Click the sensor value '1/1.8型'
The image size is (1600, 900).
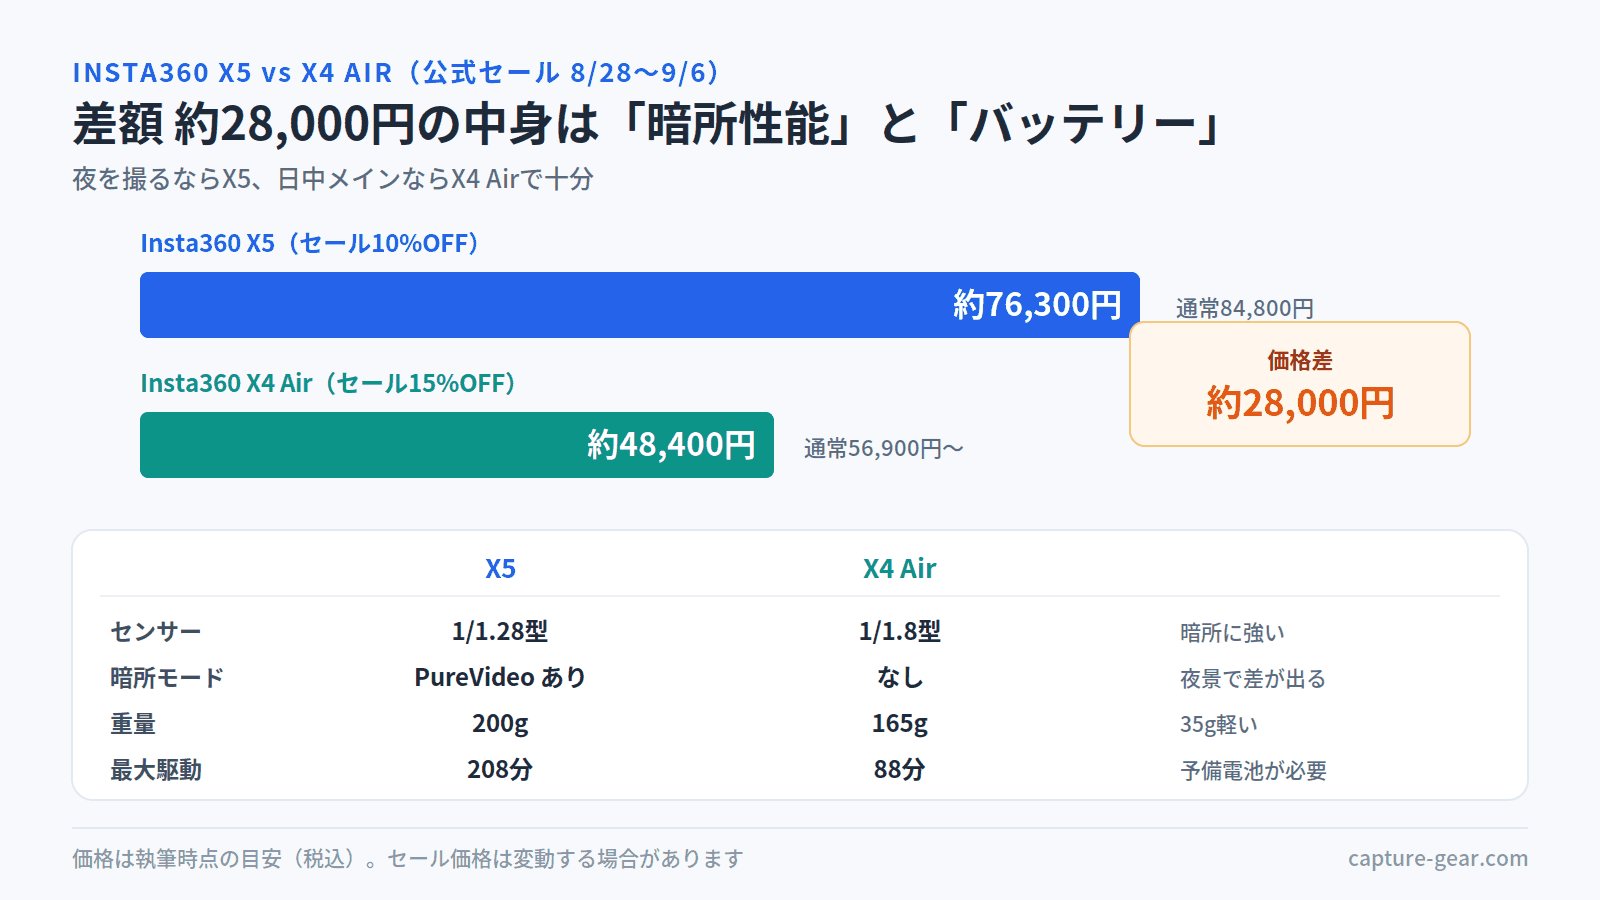[900, 631]
